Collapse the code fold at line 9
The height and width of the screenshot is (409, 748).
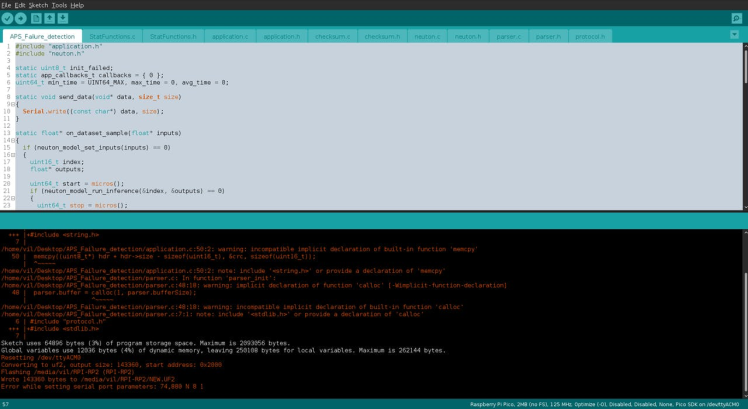[x=13, y=104]
